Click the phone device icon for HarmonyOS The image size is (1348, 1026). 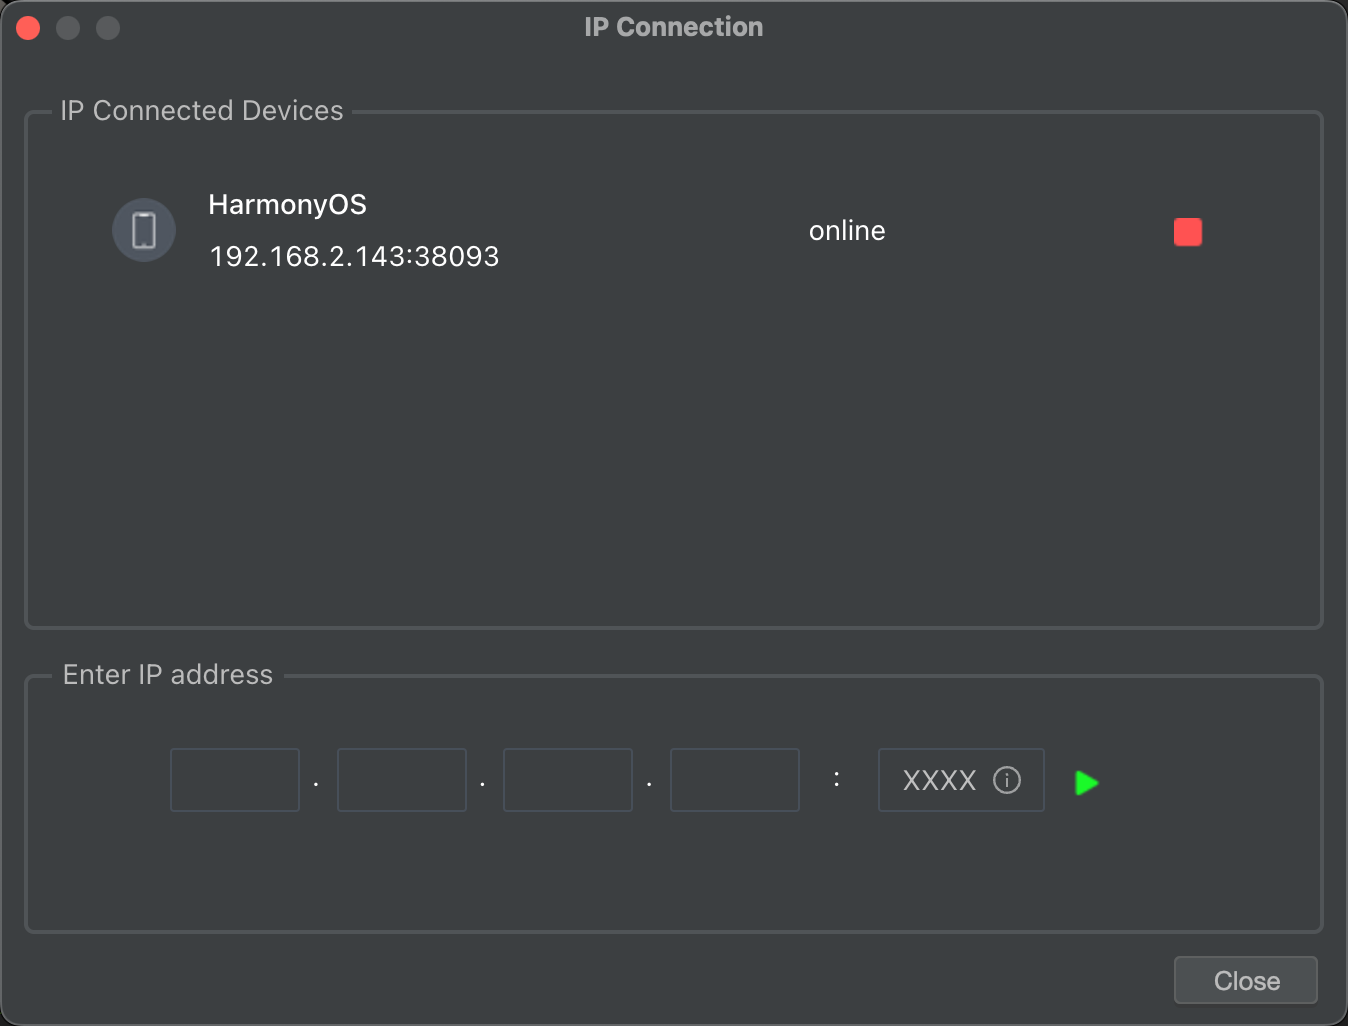click(144, 230)
